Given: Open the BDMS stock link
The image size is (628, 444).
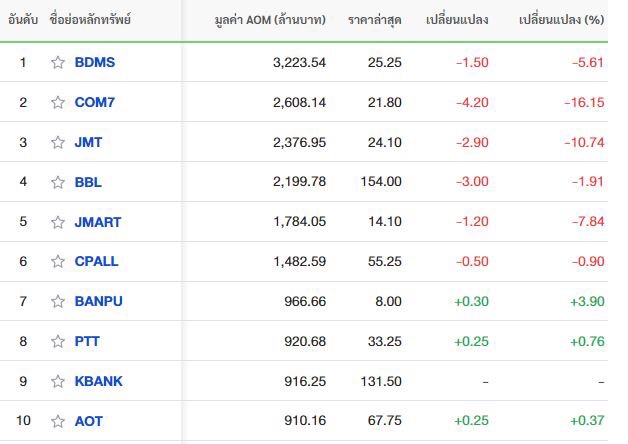Looking at the screenshot, I should (x=95, y=62).
